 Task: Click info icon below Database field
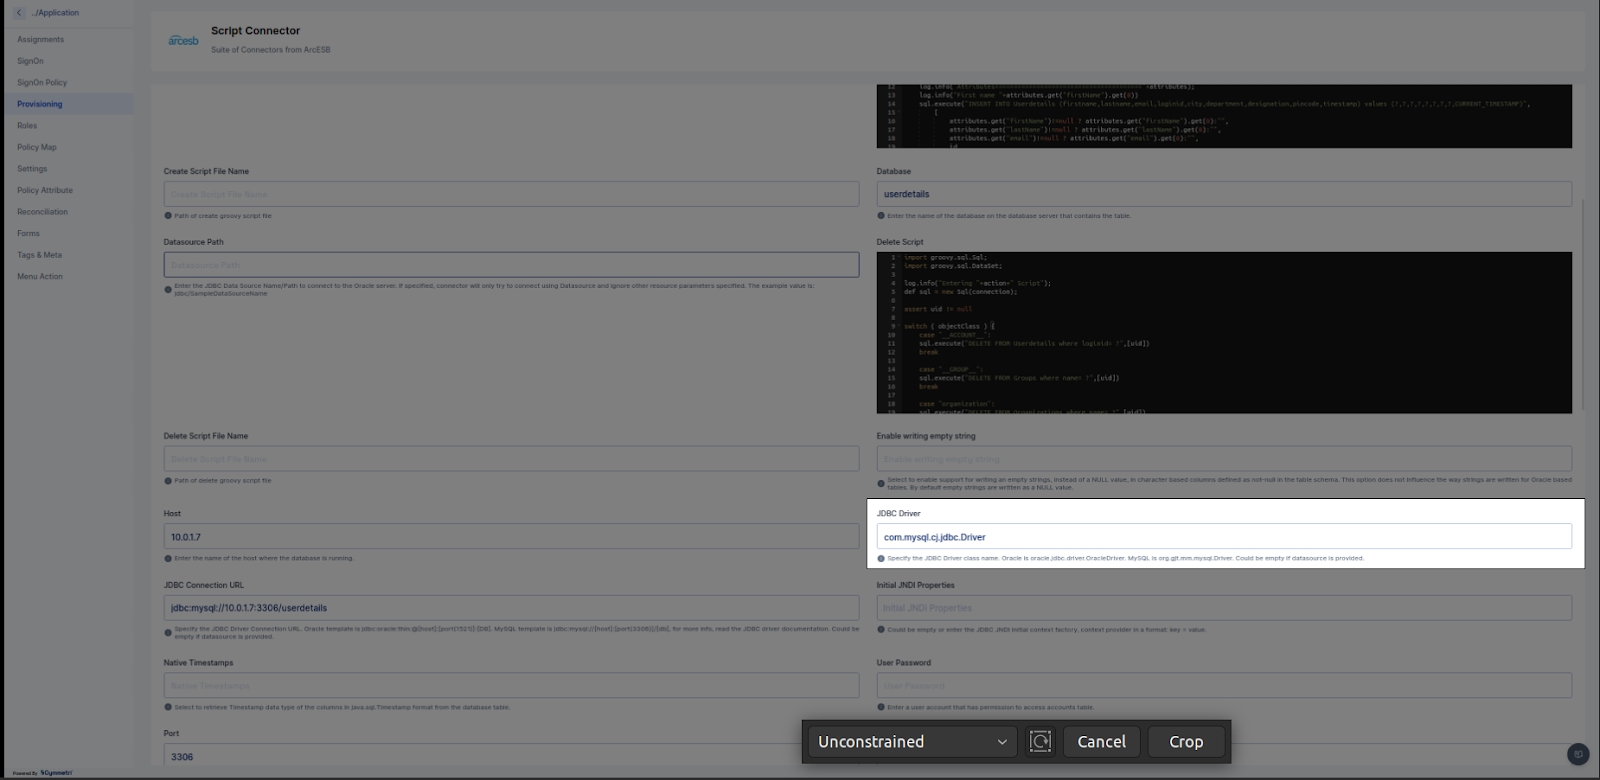881,216
